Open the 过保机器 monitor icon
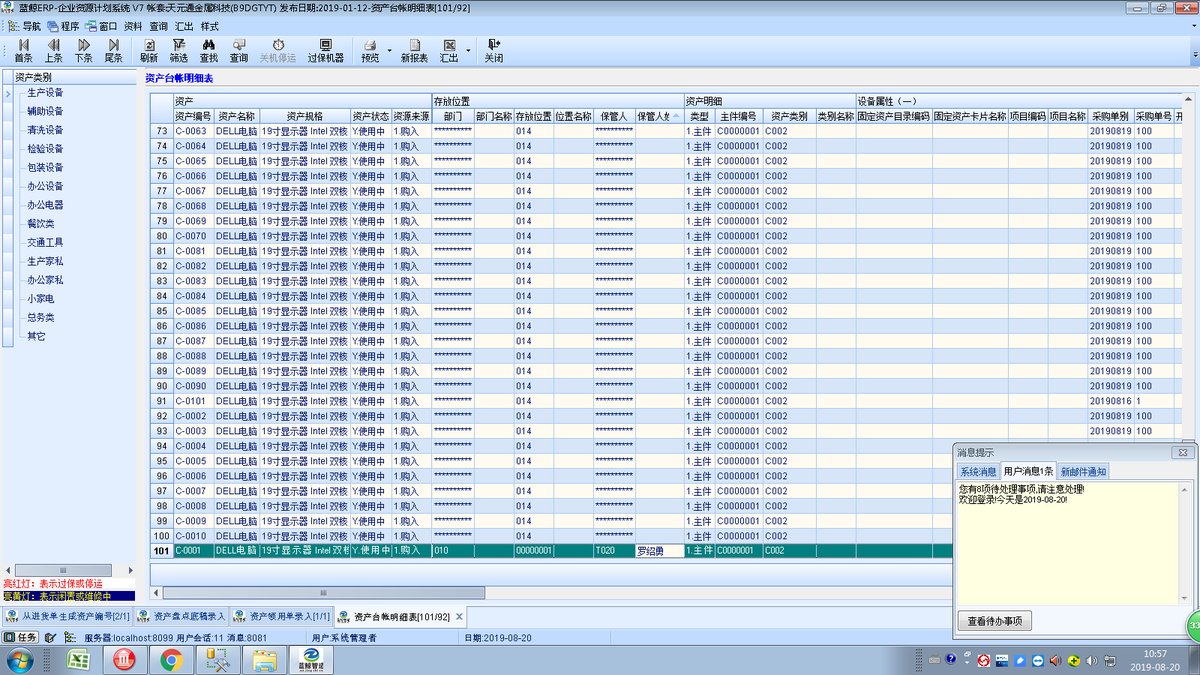 (325, 51)
